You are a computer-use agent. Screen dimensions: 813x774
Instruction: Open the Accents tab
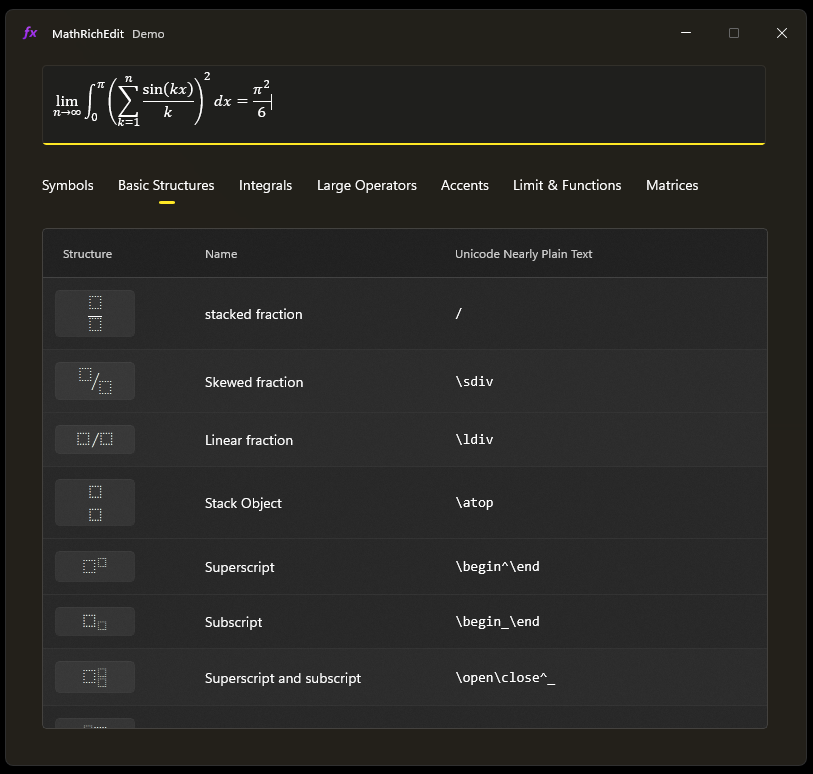click(x=464, y=185)
